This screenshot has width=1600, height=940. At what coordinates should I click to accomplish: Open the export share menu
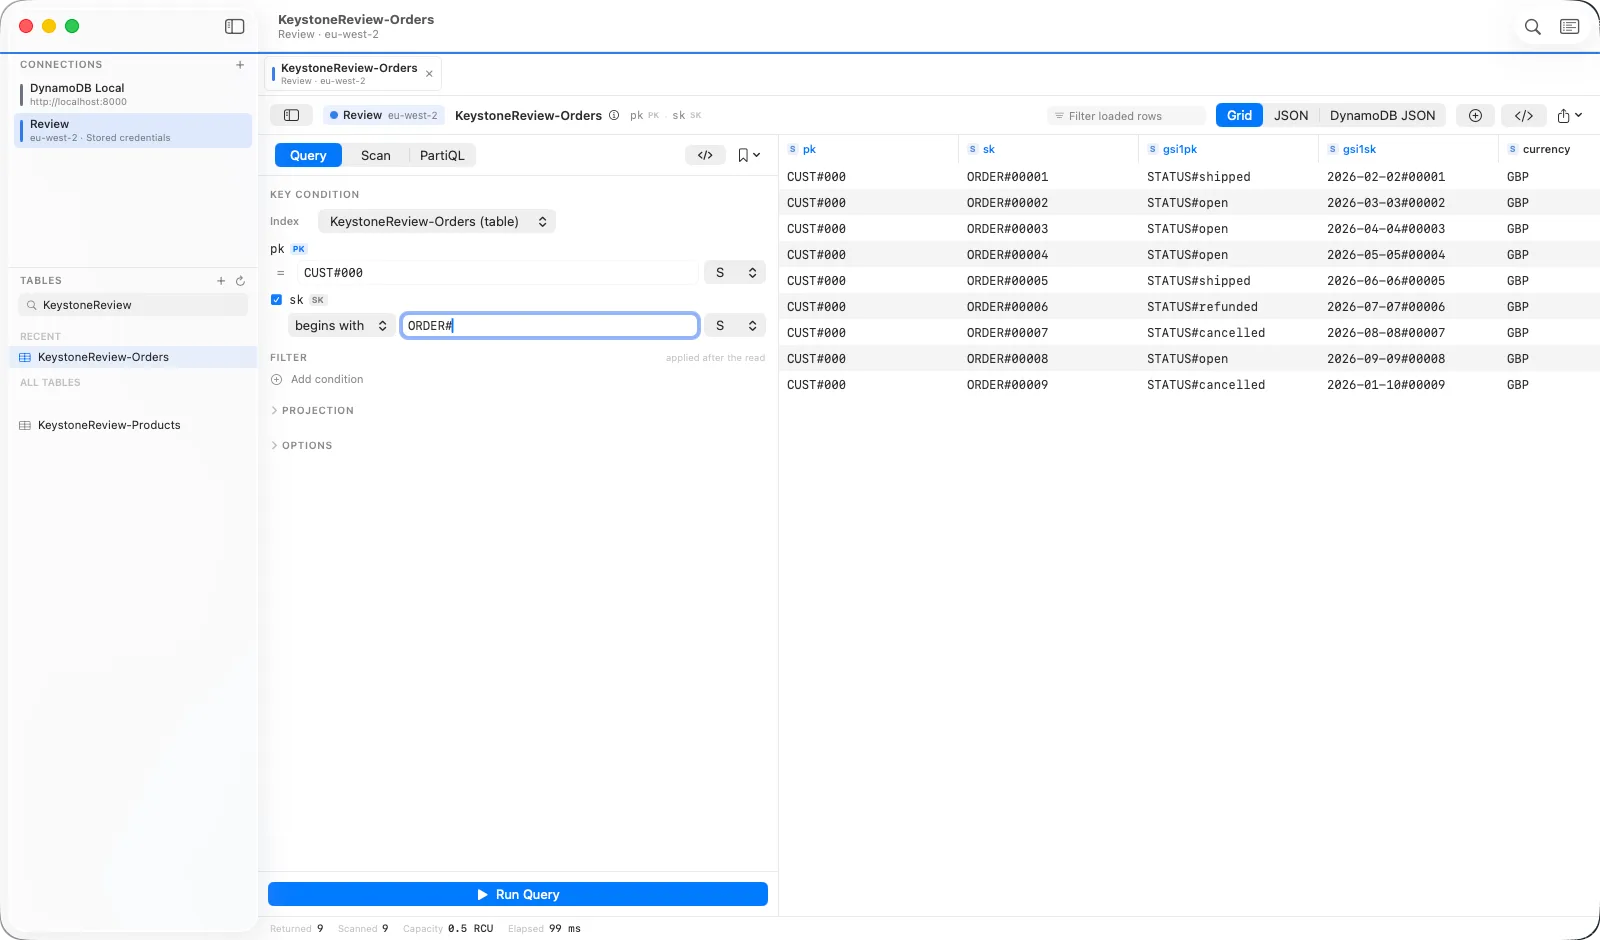[x=1569, y=115]
